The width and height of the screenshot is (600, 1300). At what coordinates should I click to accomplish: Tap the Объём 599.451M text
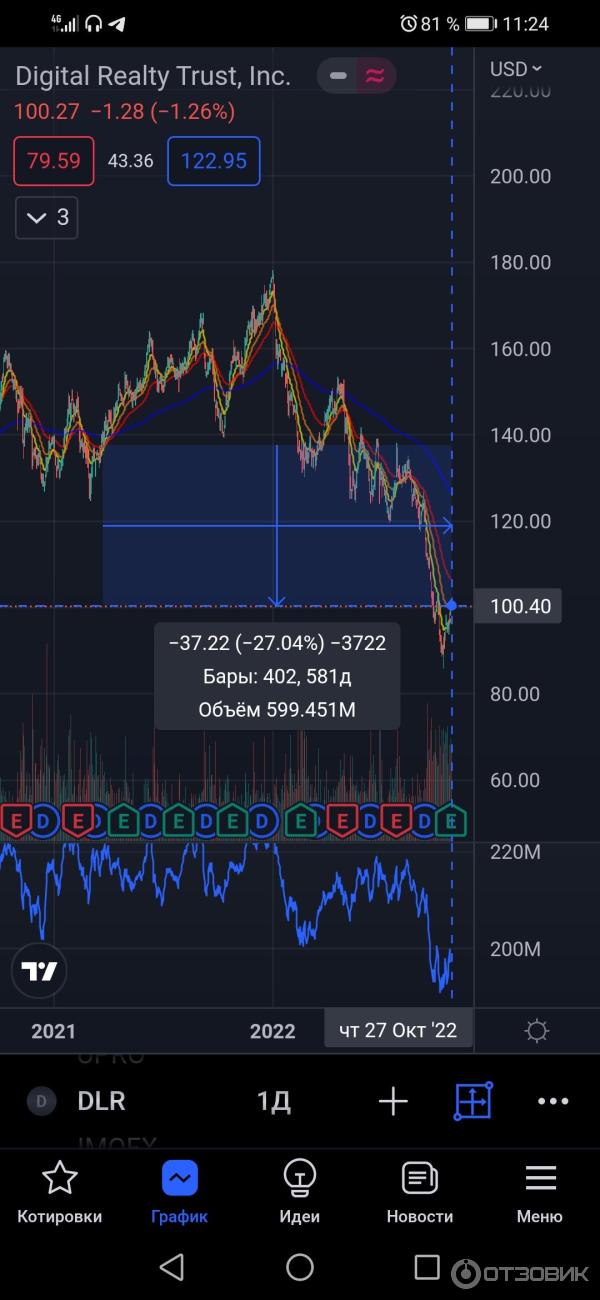277,711
